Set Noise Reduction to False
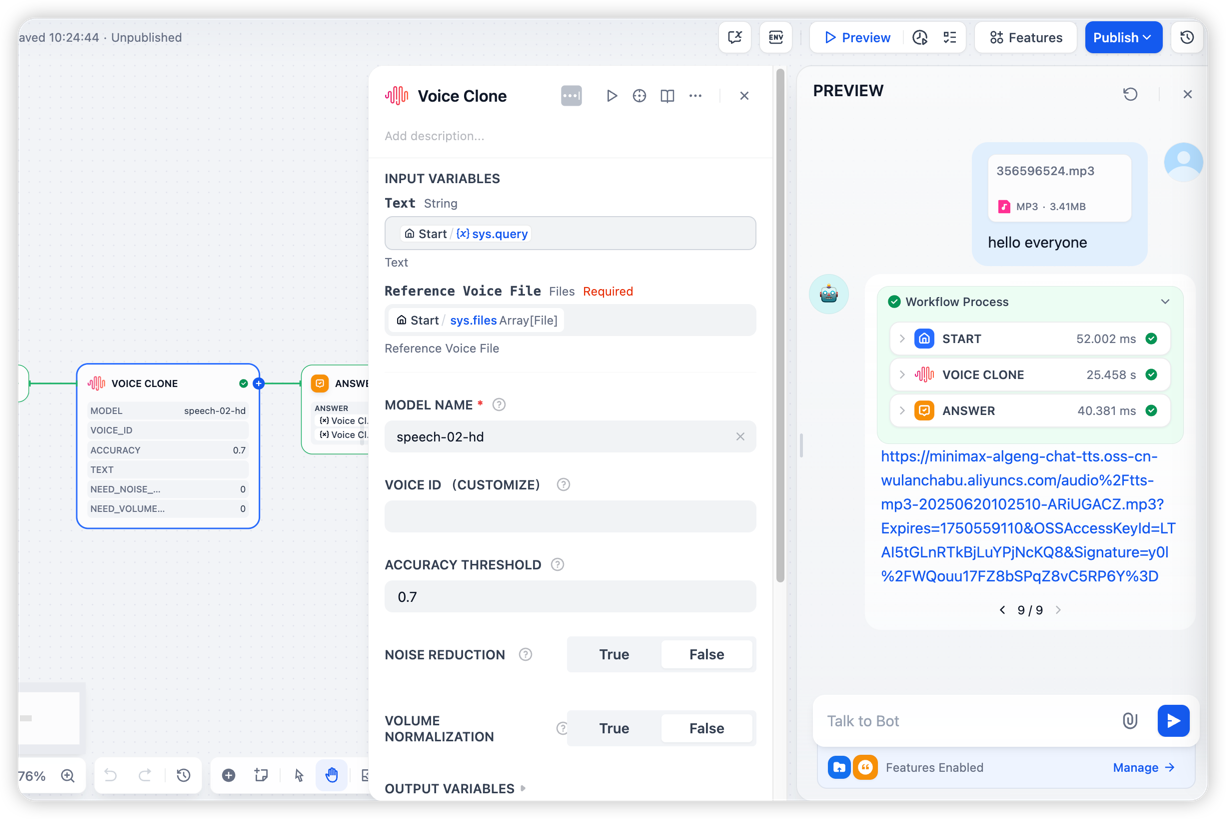1226x819 pixels. click(x=706, y=655)
